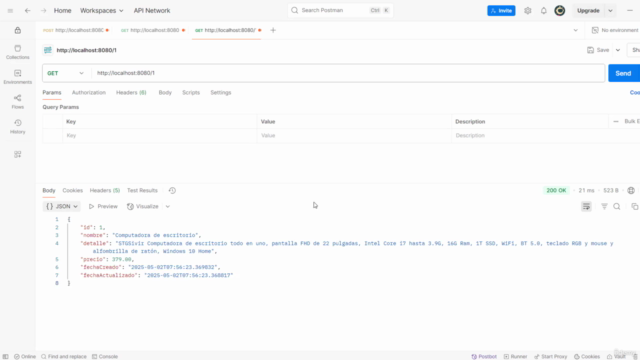Click the filter response icon
Viewport: 640px width, 360px height.
(x=604, y=207)
